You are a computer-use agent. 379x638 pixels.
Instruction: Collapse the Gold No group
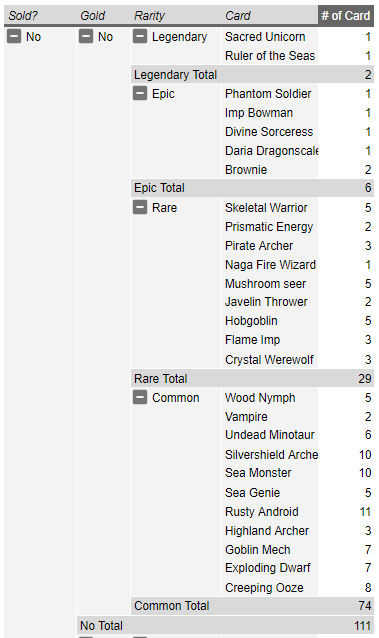click(x=86, y=37)
